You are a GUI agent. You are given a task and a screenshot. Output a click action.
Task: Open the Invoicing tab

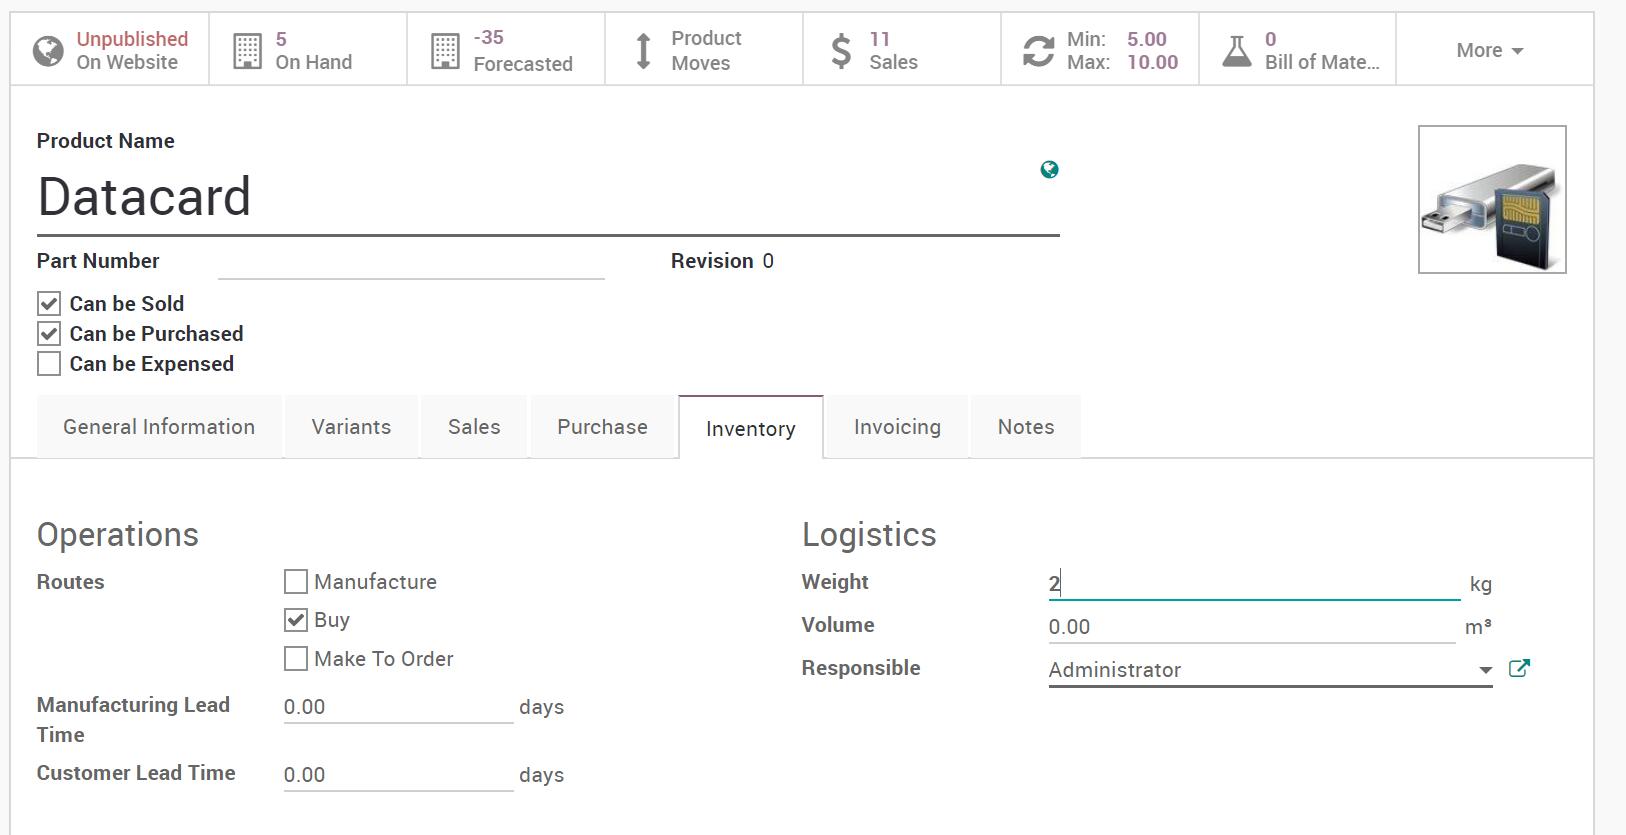[x=897, y=427]
